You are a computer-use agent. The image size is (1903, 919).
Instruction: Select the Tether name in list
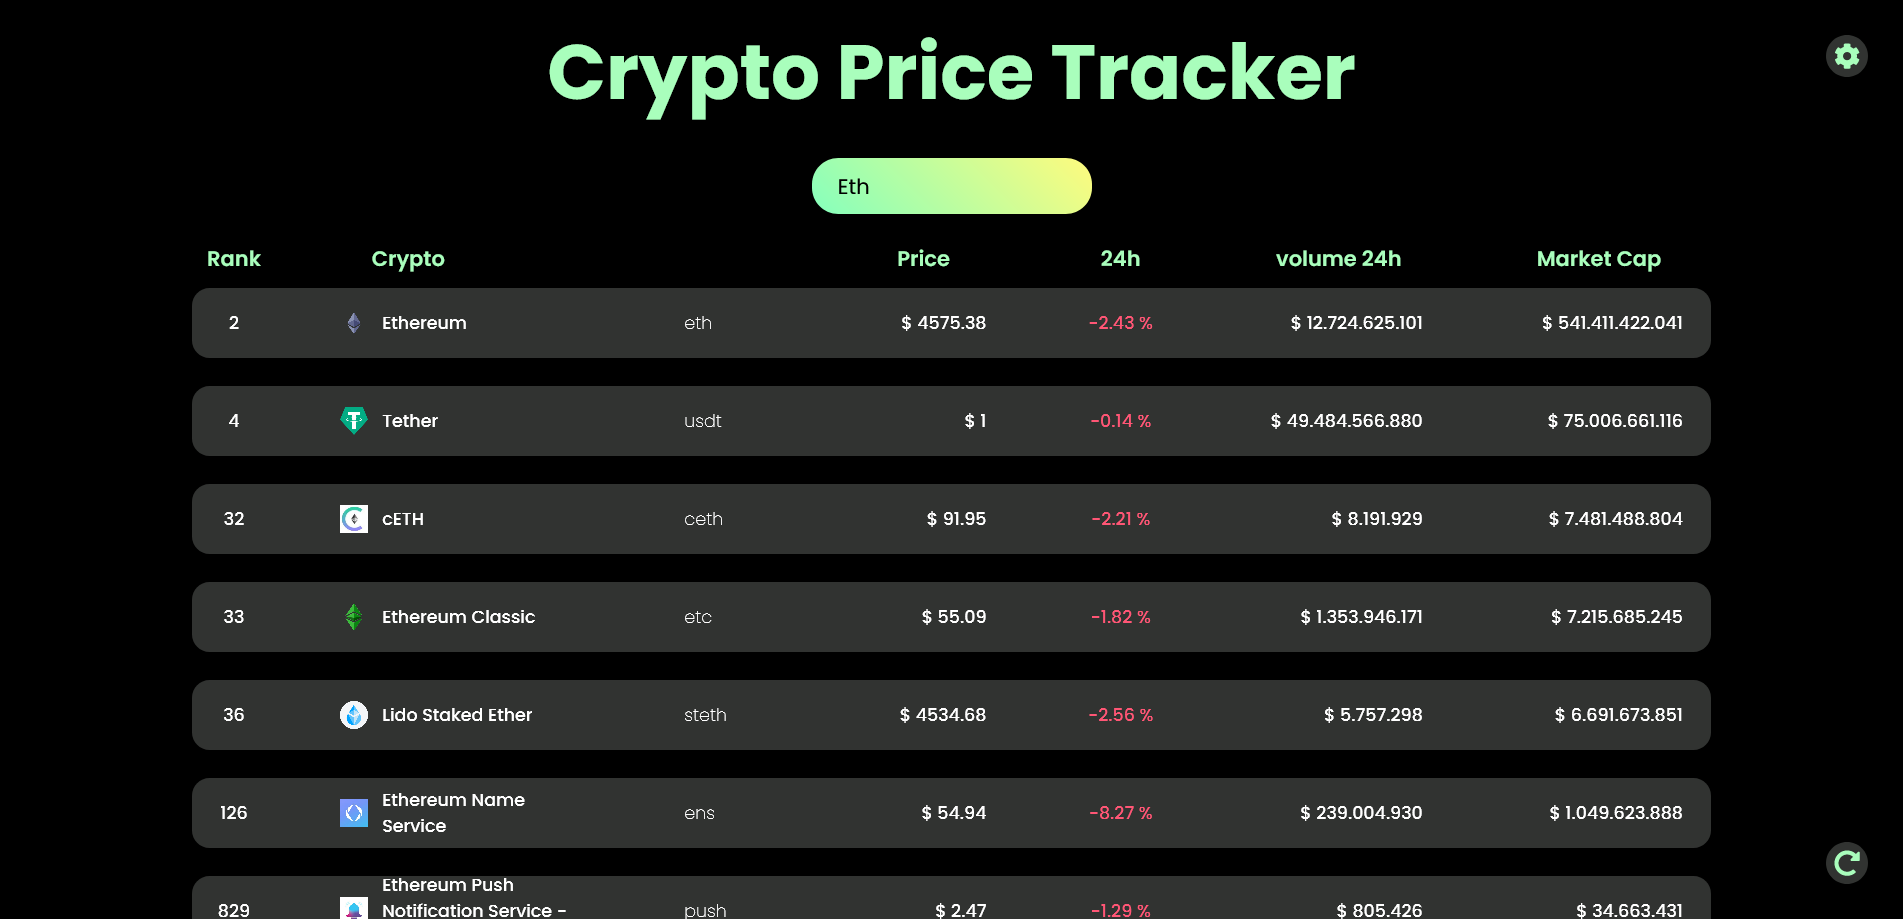[x=410, y=421]
